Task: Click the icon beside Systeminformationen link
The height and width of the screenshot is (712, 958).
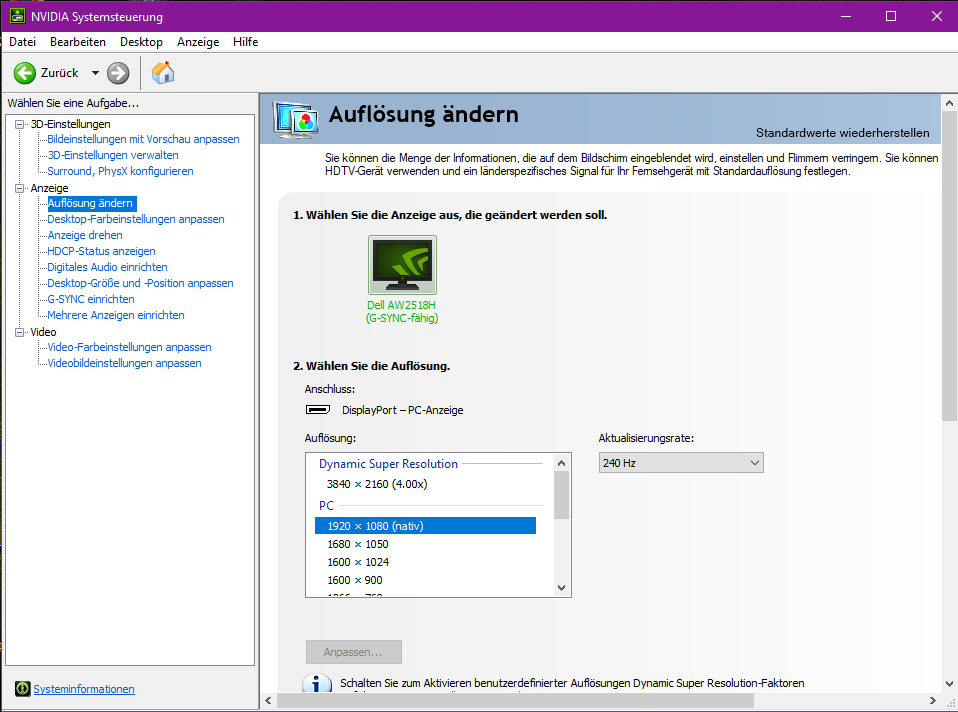Action: click(x=21, y=689)
